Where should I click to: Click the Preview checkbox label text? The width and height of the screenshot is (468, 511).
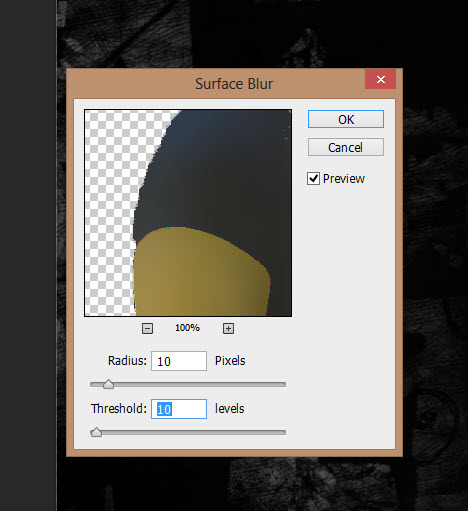point(344,179)
